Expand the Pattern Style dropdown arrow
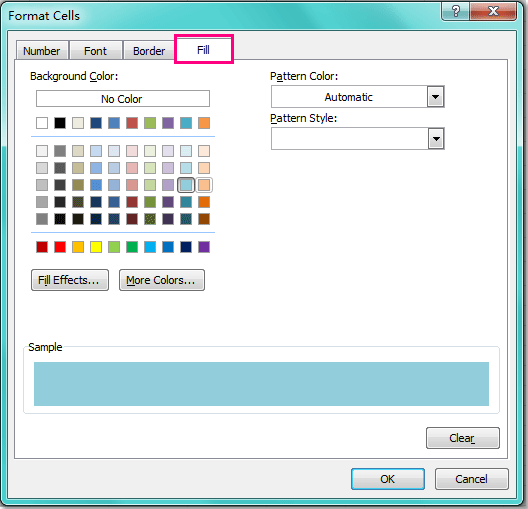 [x=436, y=138]
